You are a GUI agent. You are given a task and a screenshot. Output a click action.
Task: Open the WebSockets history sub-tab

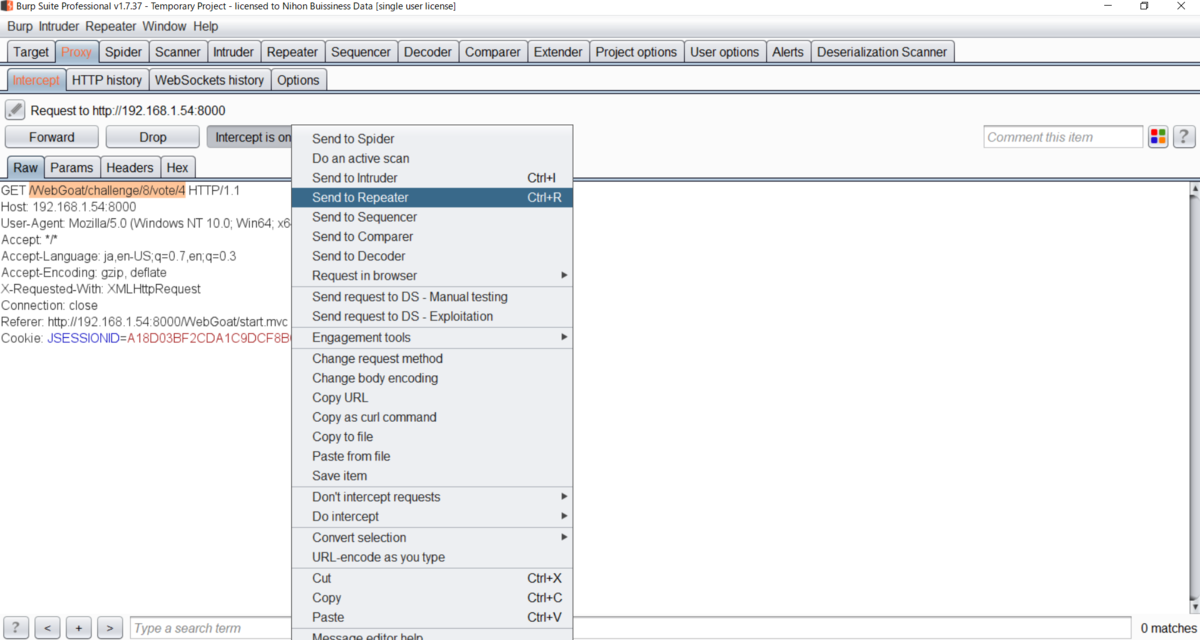click(210, 80)
